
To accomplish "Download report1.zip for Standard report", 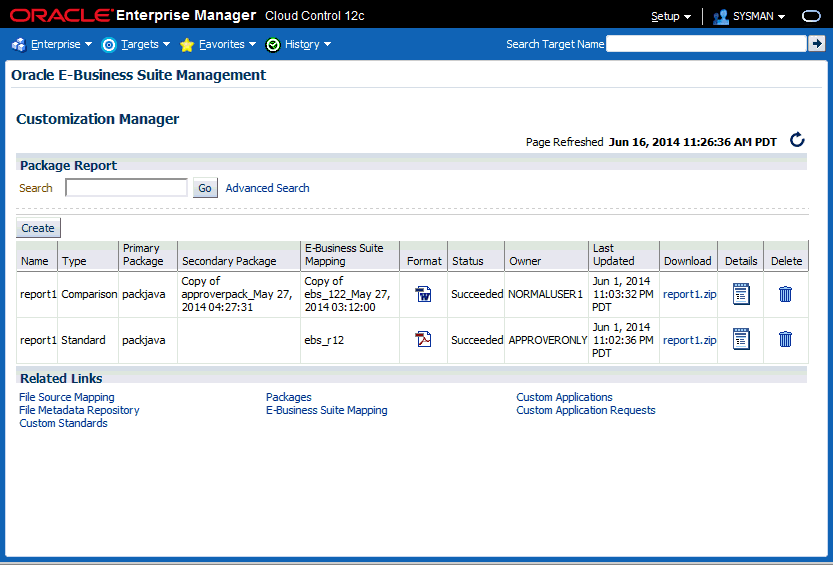I will pyautogui.click(x=690, y=340).
